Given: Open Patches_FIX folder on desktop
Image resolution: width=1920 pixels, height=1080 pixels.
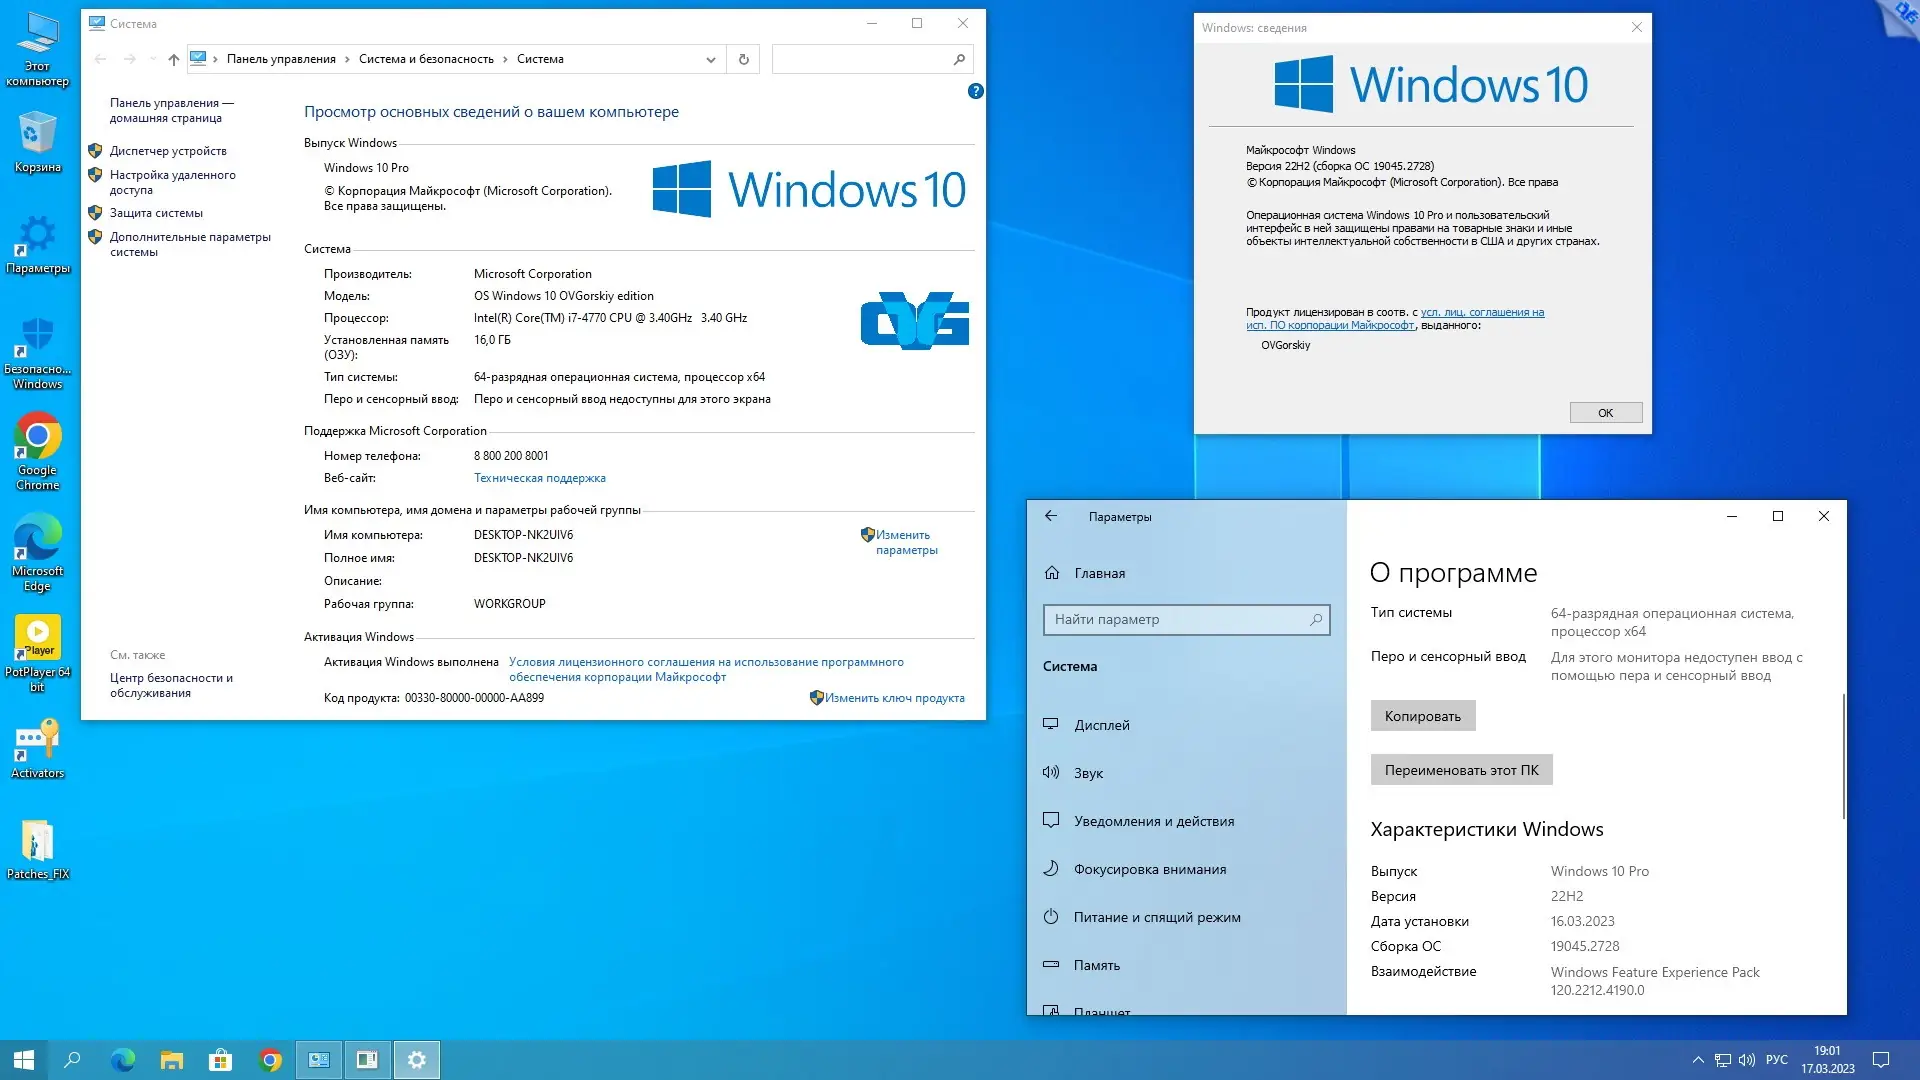Looking at the screenshot, I should tap(37, 844).
